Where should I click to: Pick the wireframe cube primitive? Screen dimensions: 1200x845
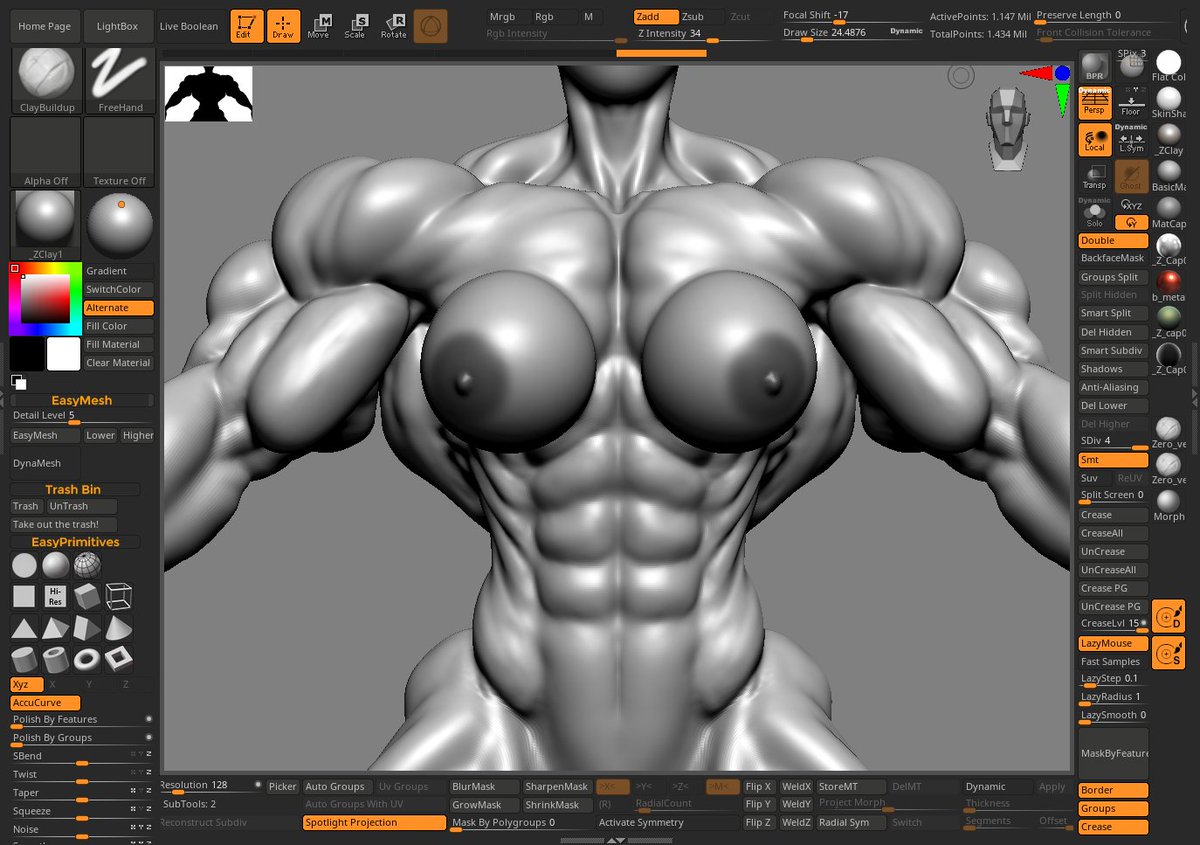tap(118, 597)
